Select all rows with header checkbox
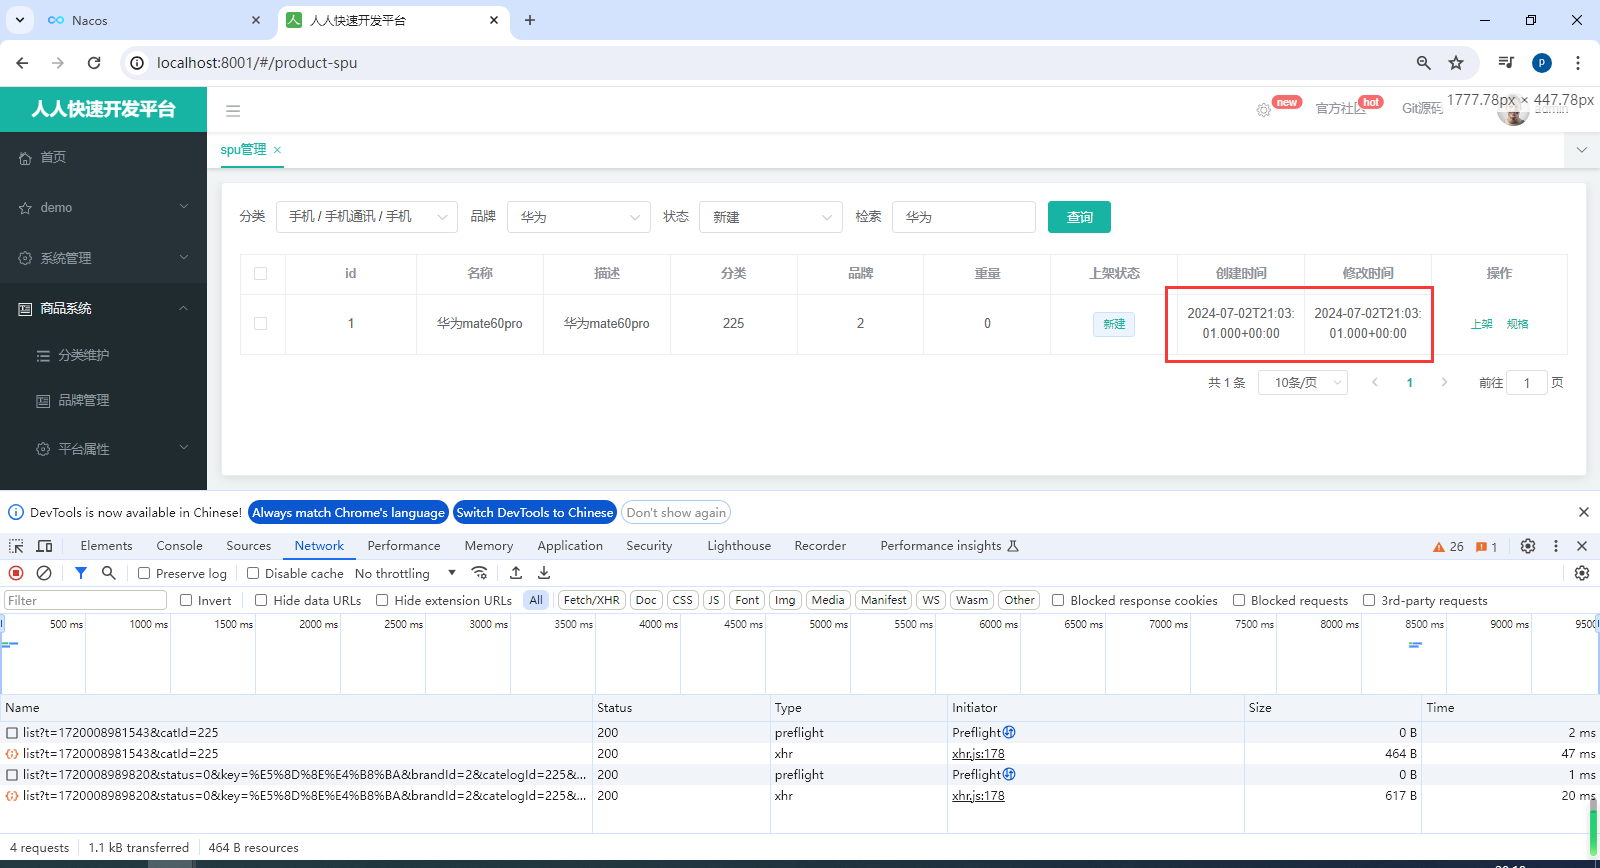This screenshot has width=1600, height=868. click(x=261, y=273)
